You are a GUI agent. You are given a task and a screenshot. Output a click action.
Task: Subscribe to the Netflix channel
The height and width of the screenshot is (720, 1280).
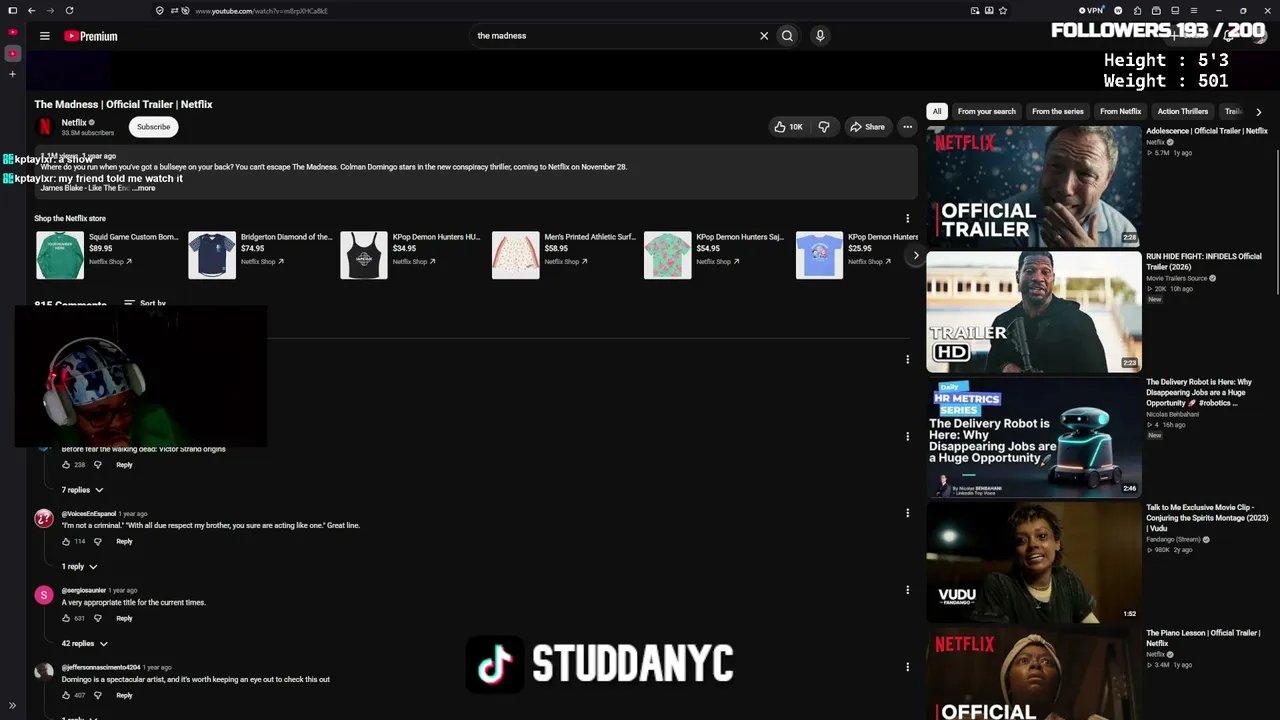pyautogui.click(x=153, y=127)
